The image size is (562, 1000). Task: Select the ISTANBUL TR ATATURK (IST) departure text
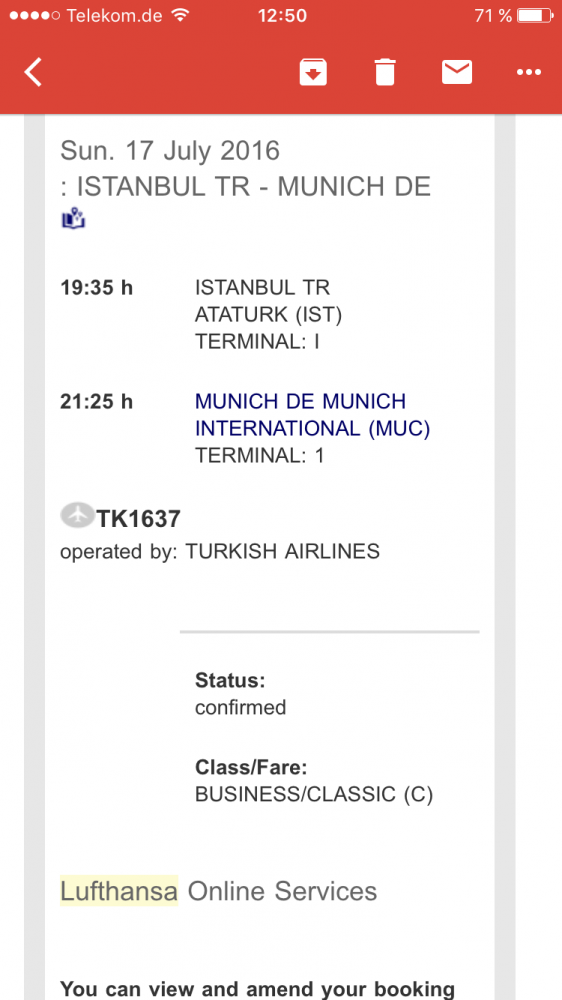pos(268,302)
